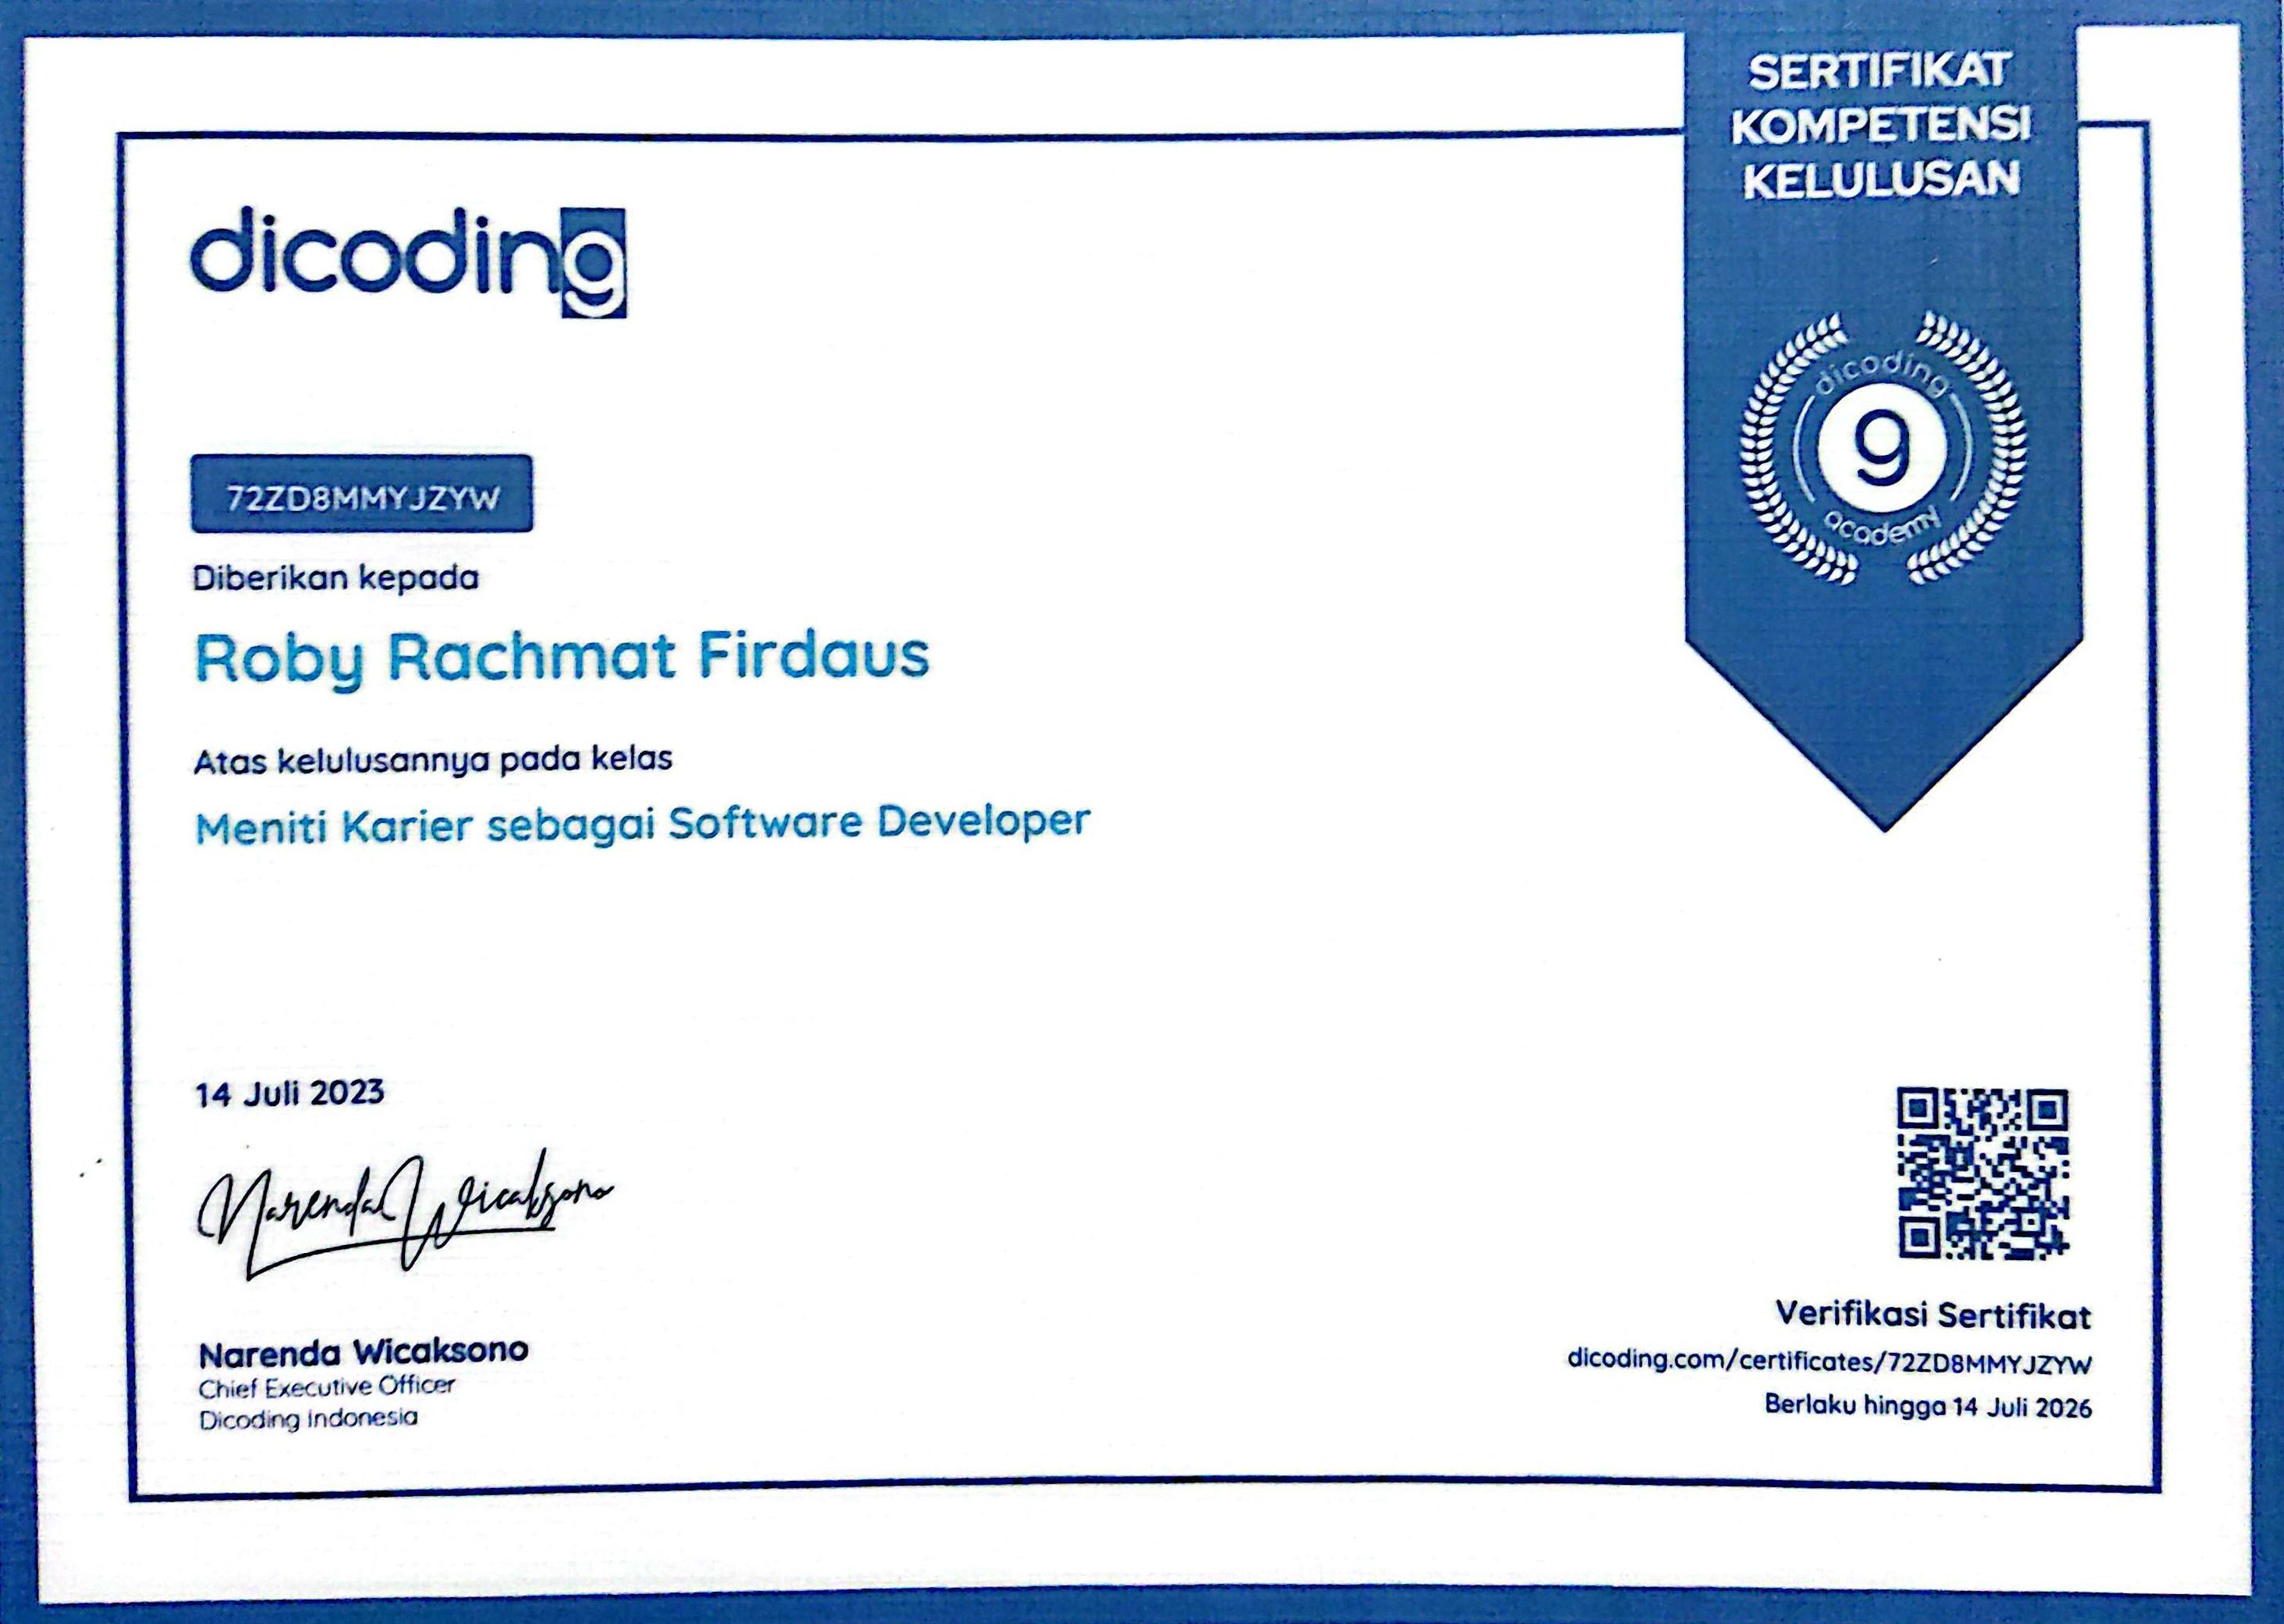
Task: Click the certificate ID badge 72ZD8MMYJZYW
Action: pos(362,495)
